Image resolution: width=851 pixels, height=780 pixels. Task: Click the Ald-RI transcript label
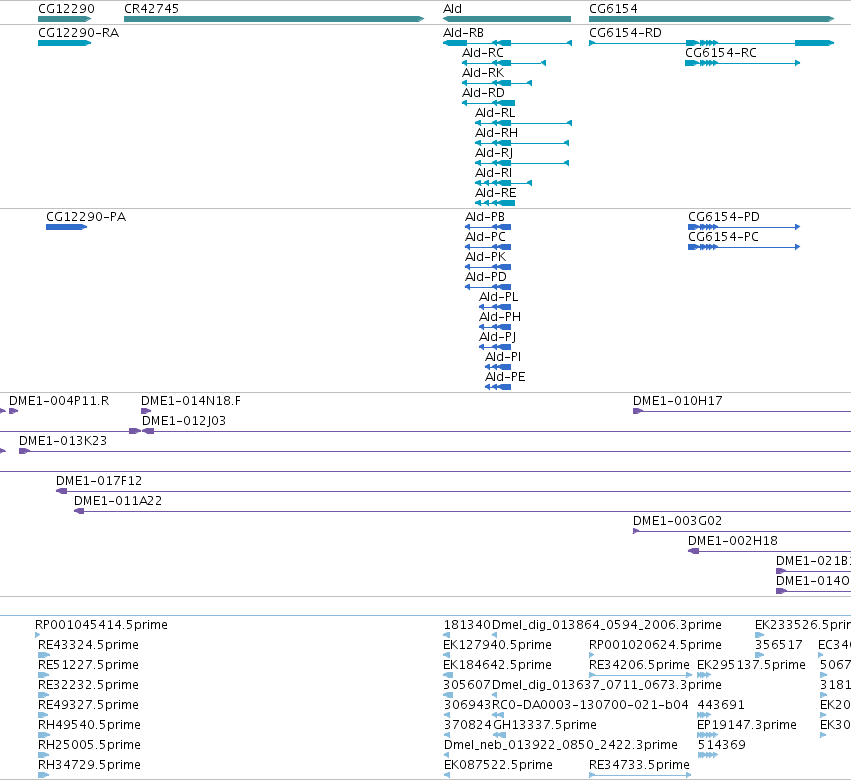click(493, 173)
